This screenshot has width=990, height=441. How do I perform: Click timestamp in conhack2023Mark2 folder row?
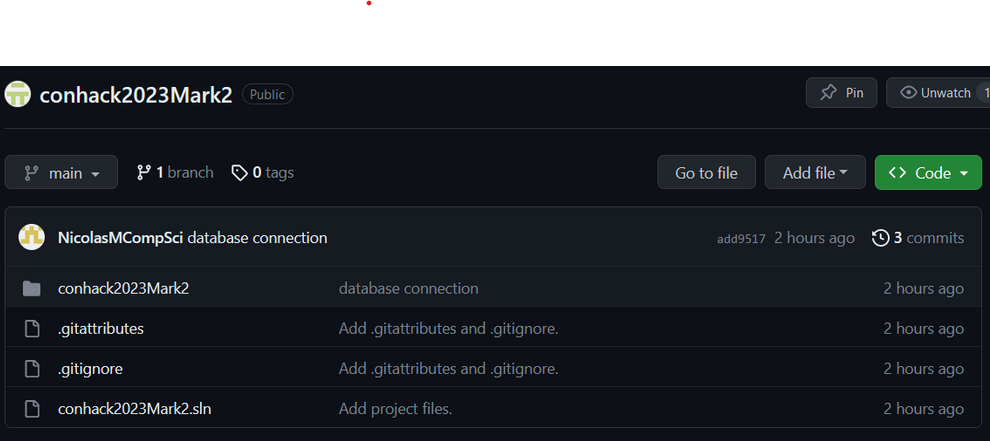tap(924, 289)
